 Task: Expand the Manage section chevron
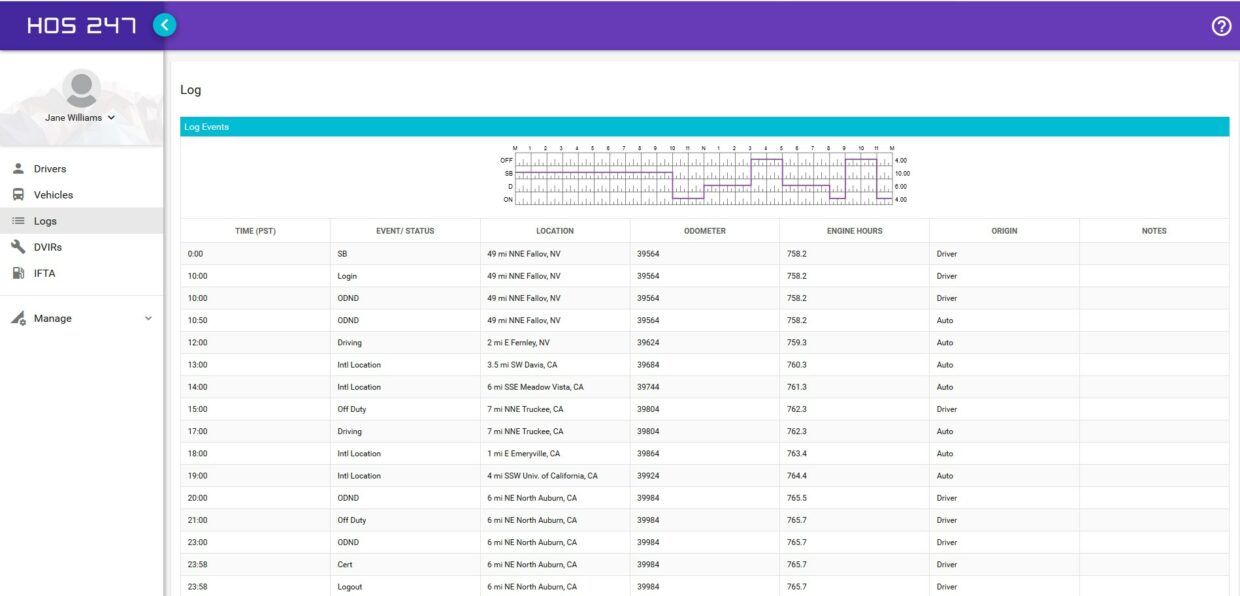pyautogui.click(x=148, y=318)
